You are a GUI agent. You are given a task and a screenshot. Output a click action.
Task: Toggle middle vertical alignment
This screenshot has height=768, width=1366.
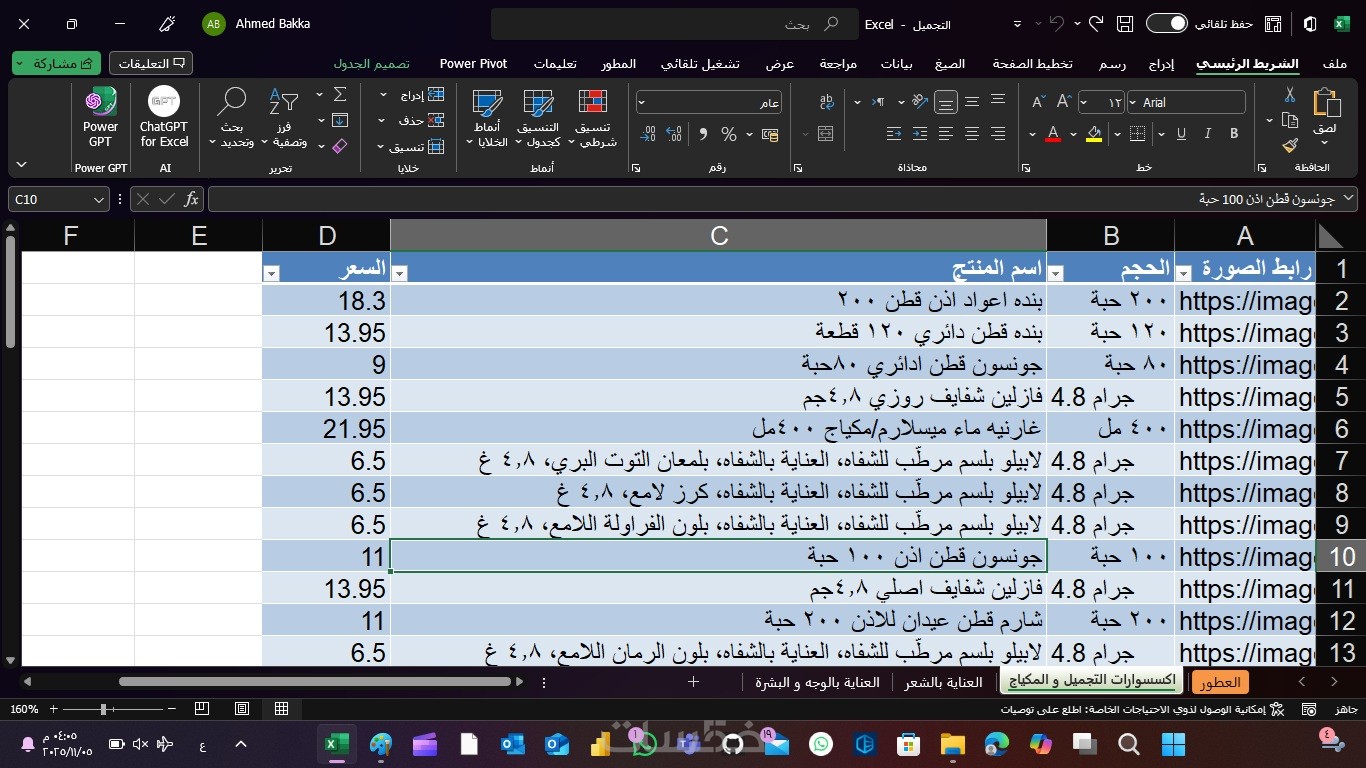(x=971, y=102)
